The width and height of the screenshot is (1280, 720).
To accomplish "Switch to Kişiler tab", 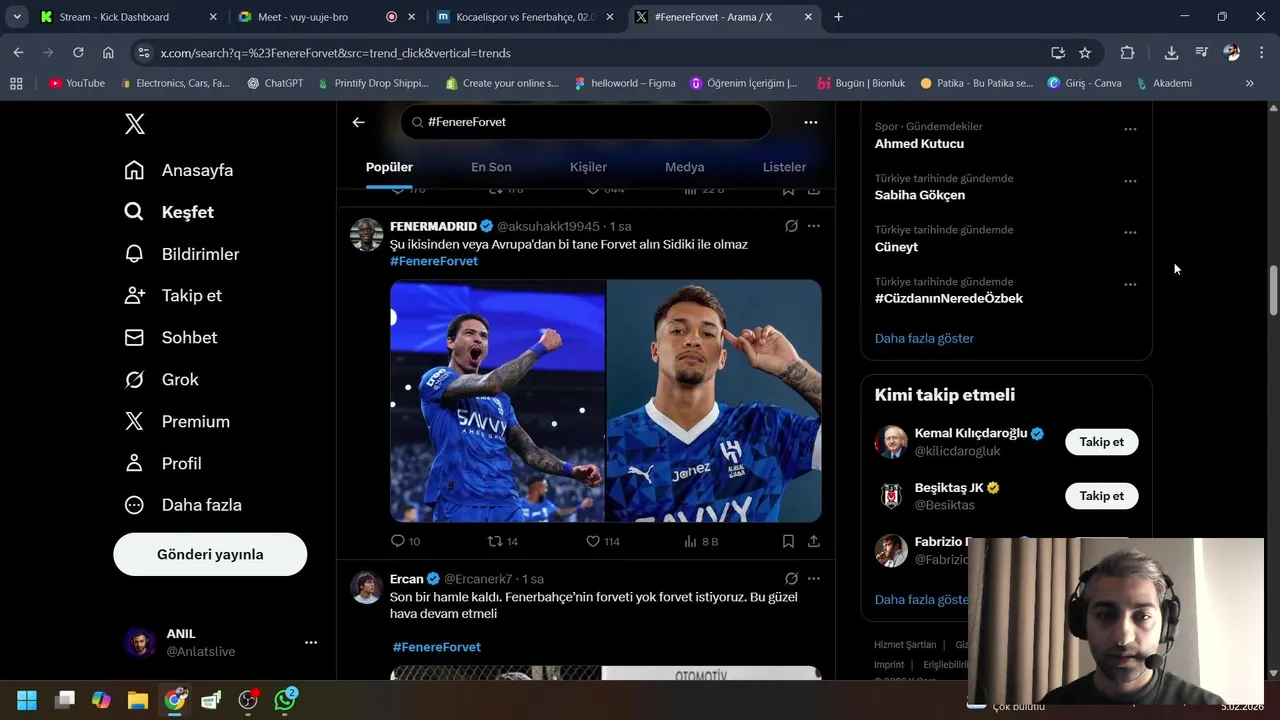I will coord(588,167).
